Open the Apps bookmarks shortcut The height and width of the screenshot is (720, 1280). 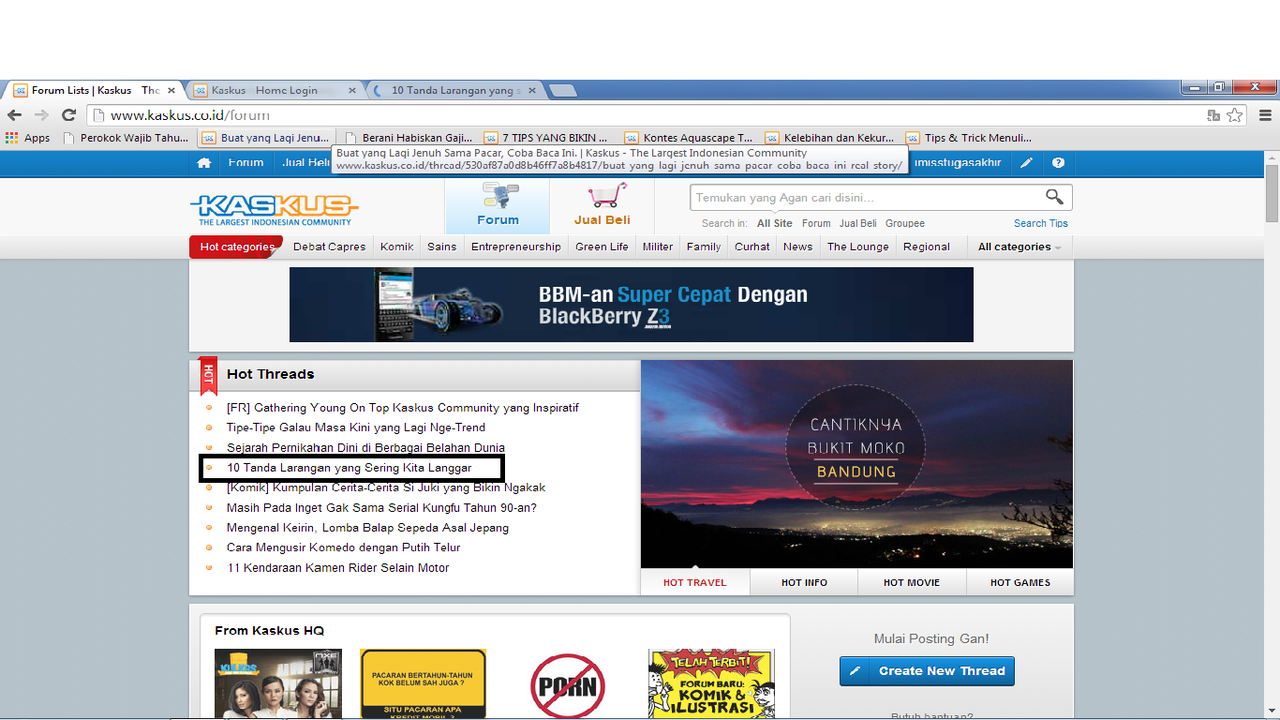(x=28, y=138)
